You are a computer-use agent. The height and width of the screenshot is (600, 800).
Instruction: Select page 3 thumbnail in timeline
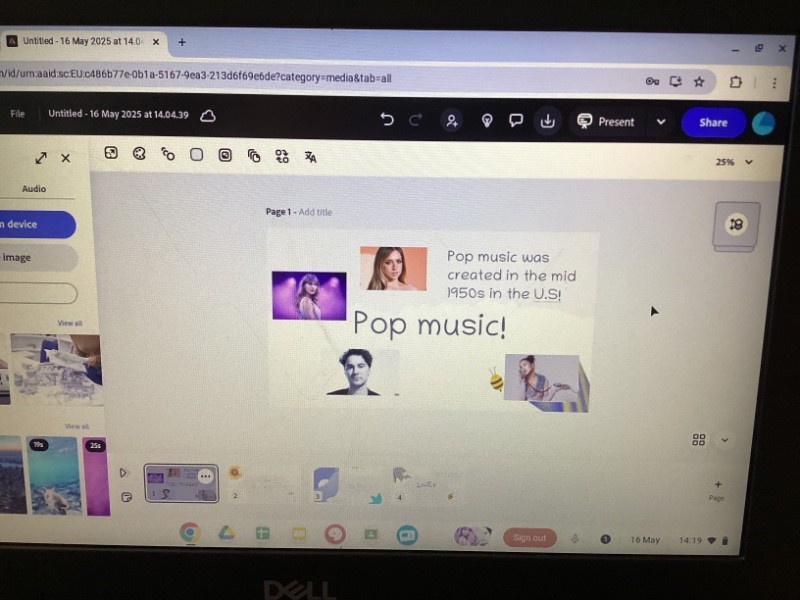[346, 484]
